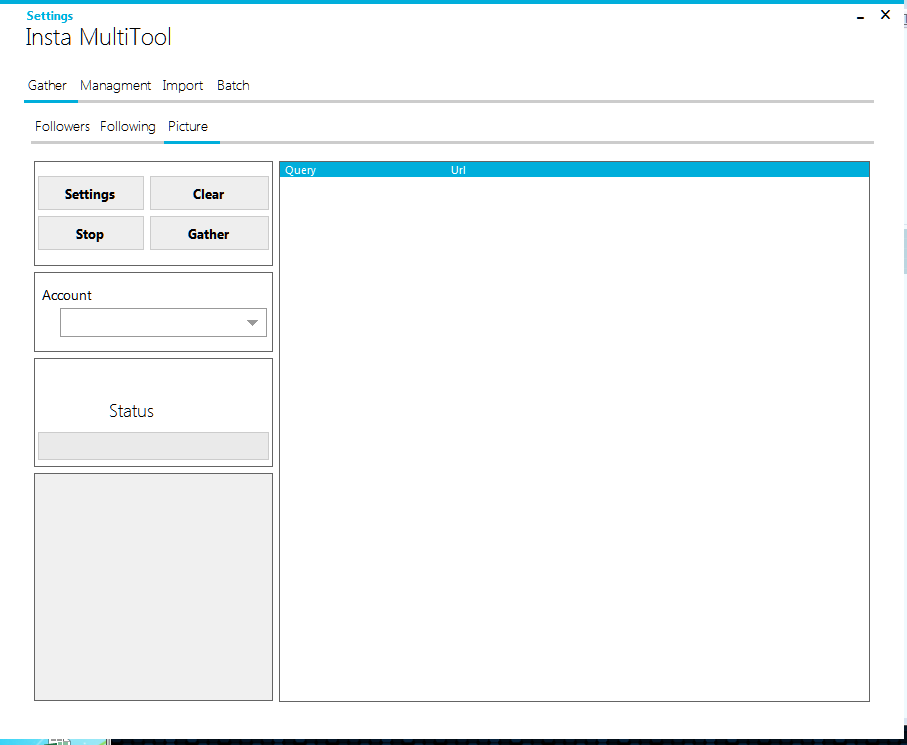Click the Status progress bar

coord(153,446)
